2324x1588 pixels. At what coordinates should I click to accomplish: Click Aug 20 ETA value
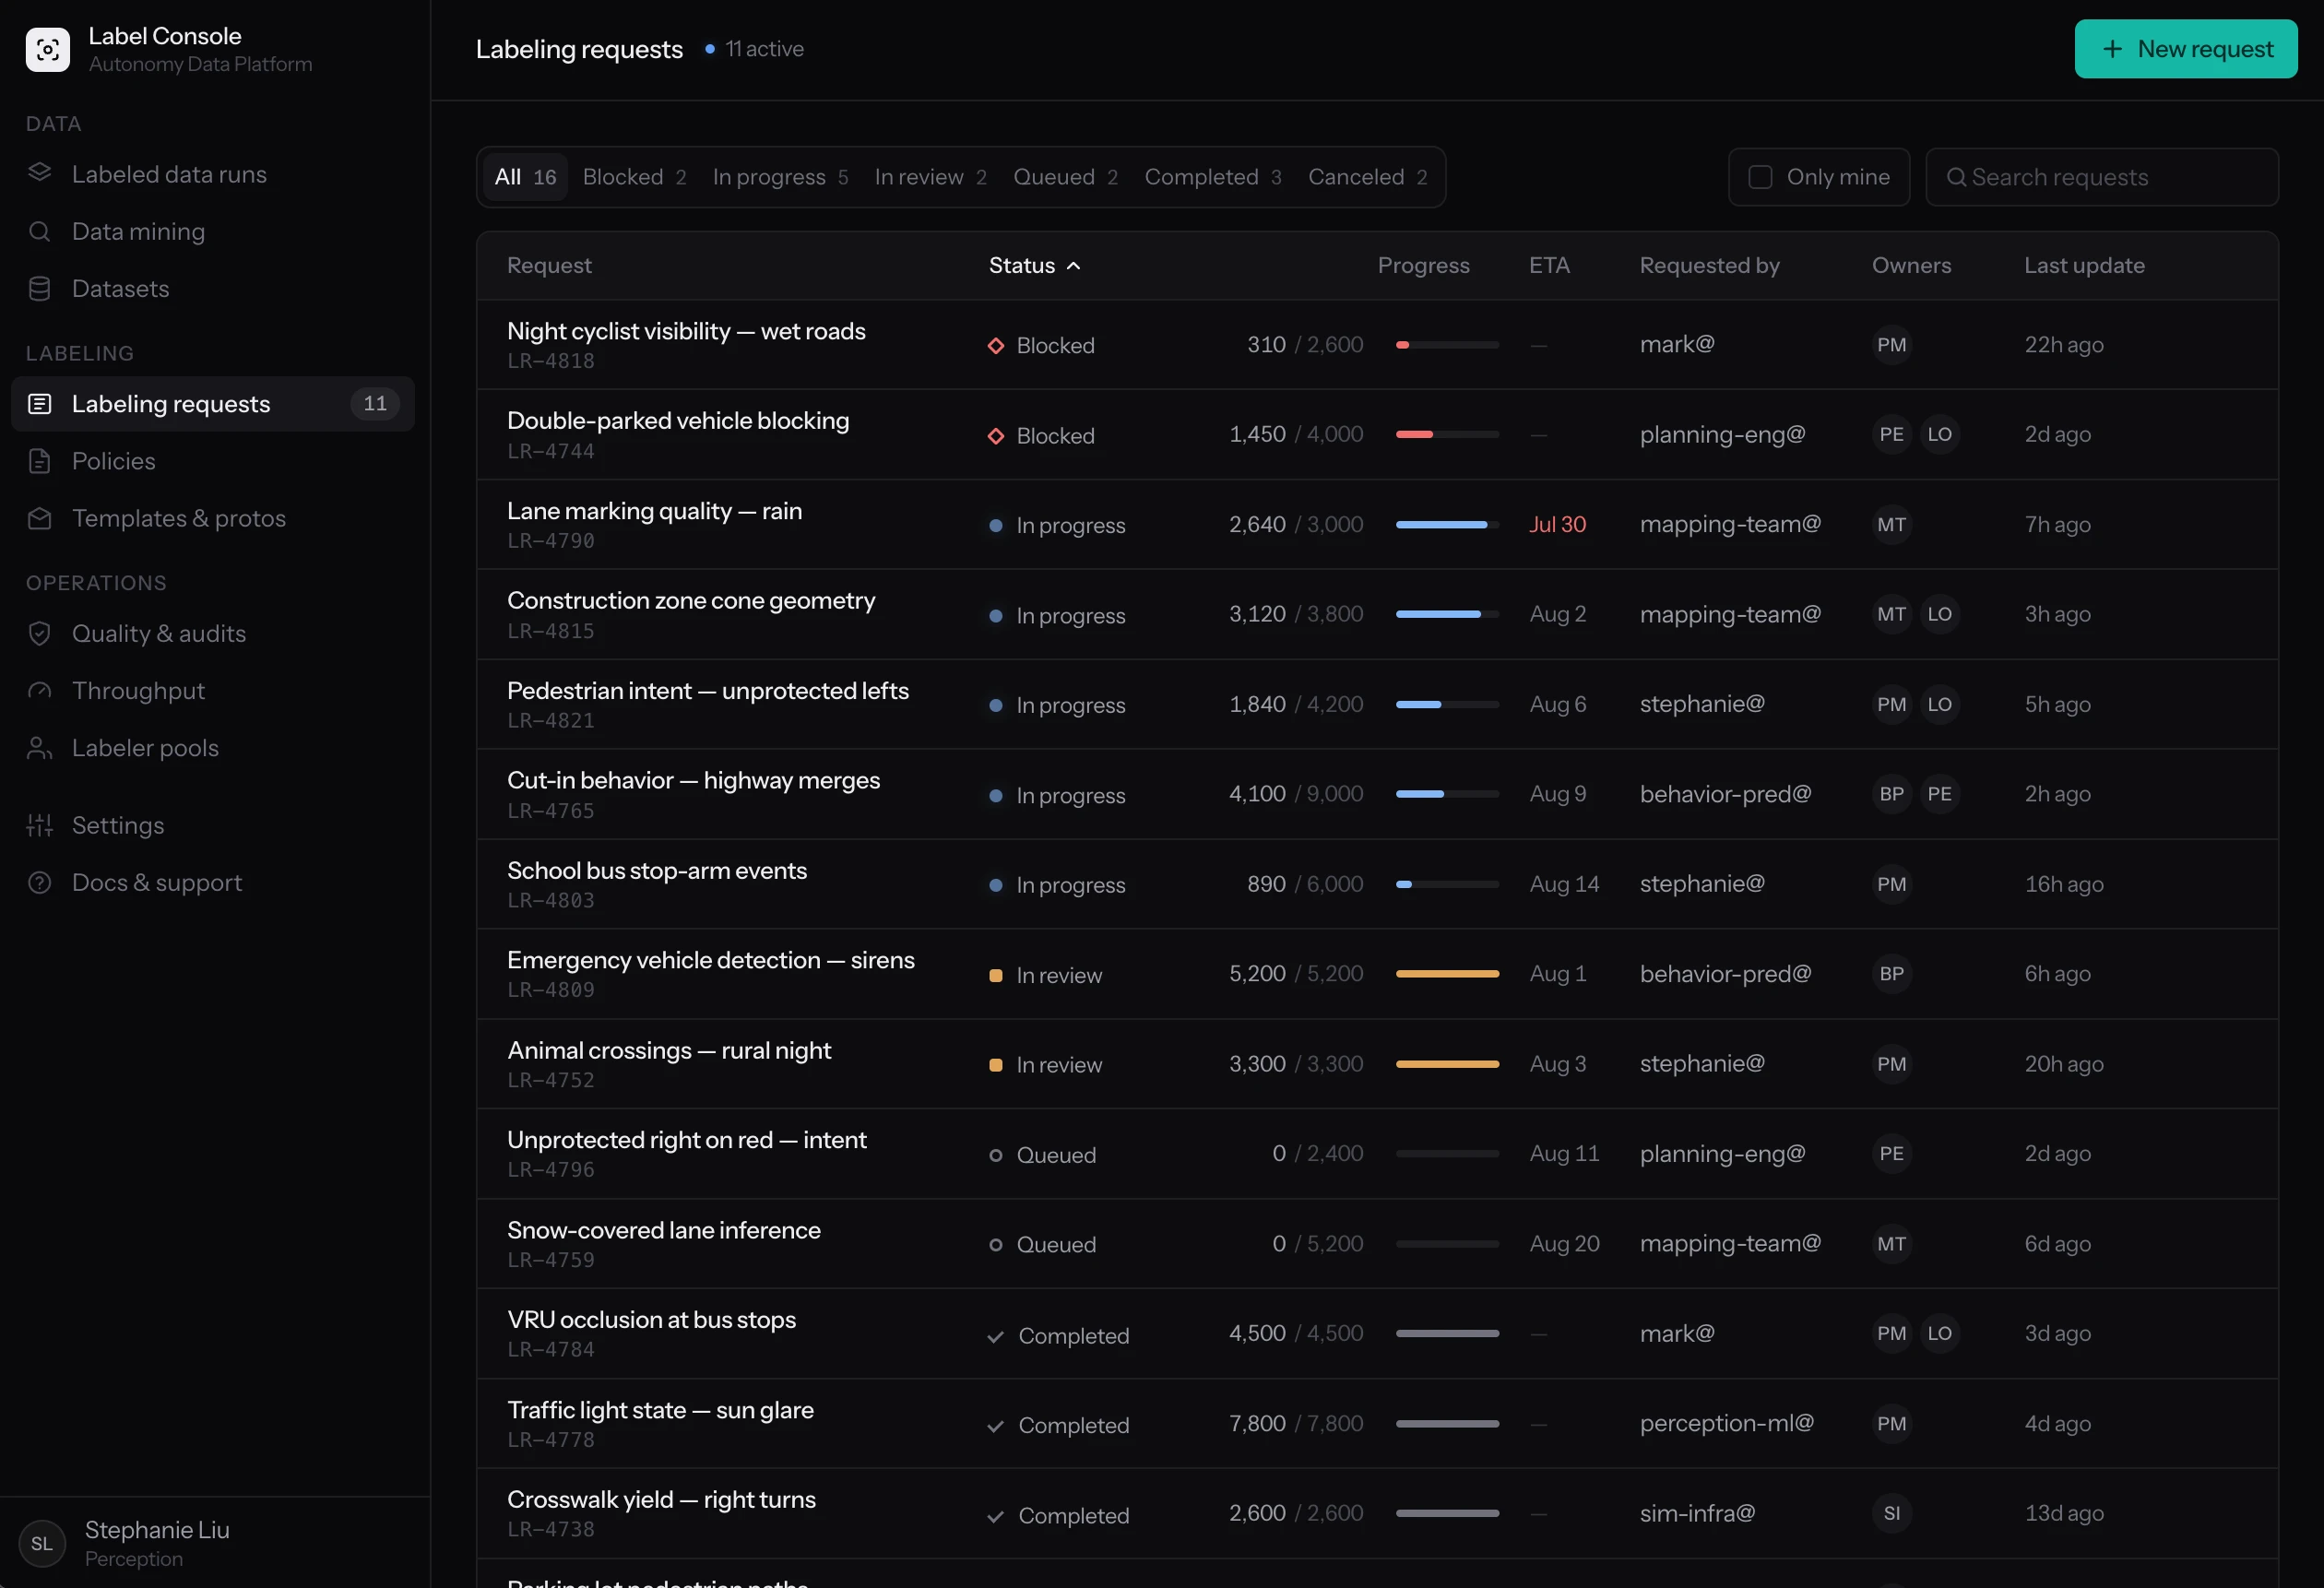[x=1564, y=1244]
